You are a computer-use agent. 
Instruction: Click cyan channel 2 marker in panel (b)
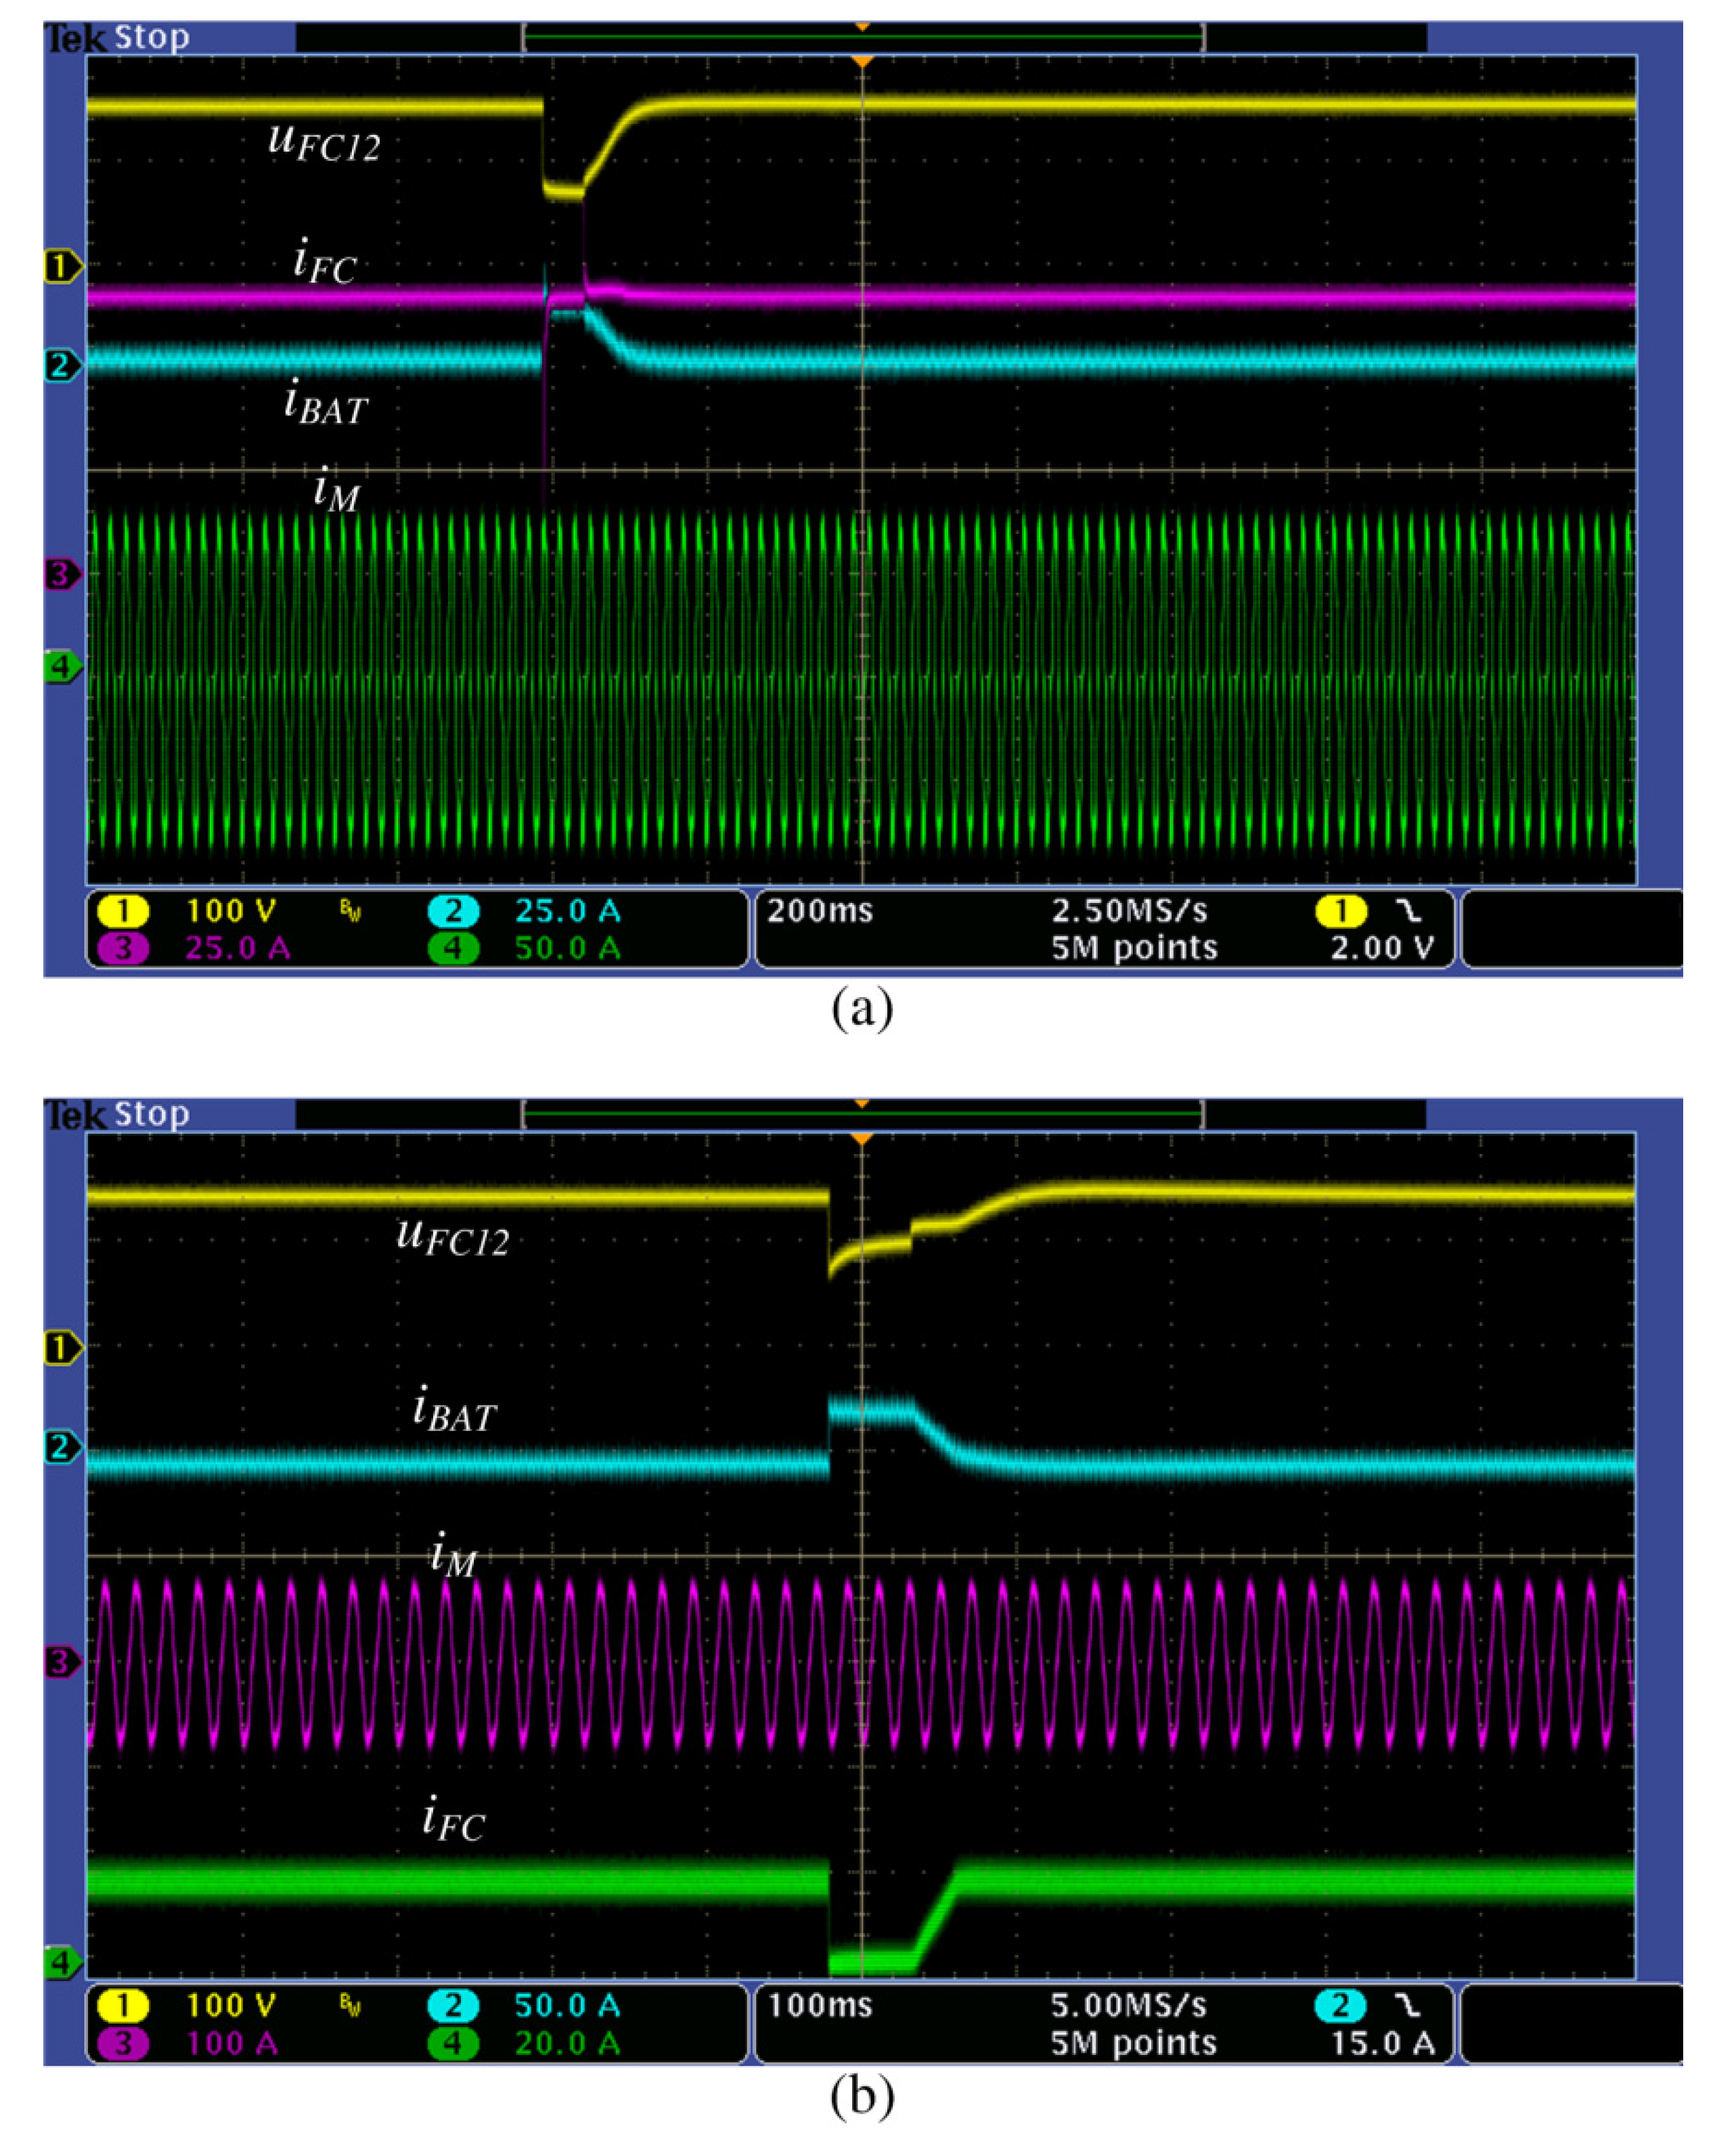point(62,1447)
